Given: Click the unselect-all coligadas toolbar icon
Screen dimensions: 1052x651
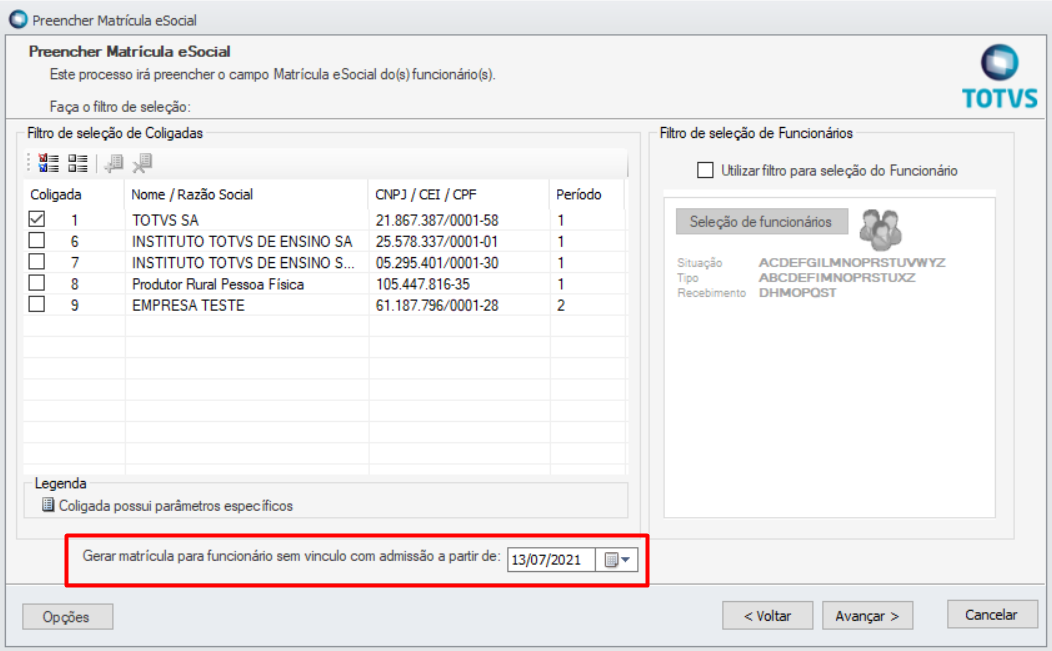Looking at the screenshot, I should tap(78, 163).
